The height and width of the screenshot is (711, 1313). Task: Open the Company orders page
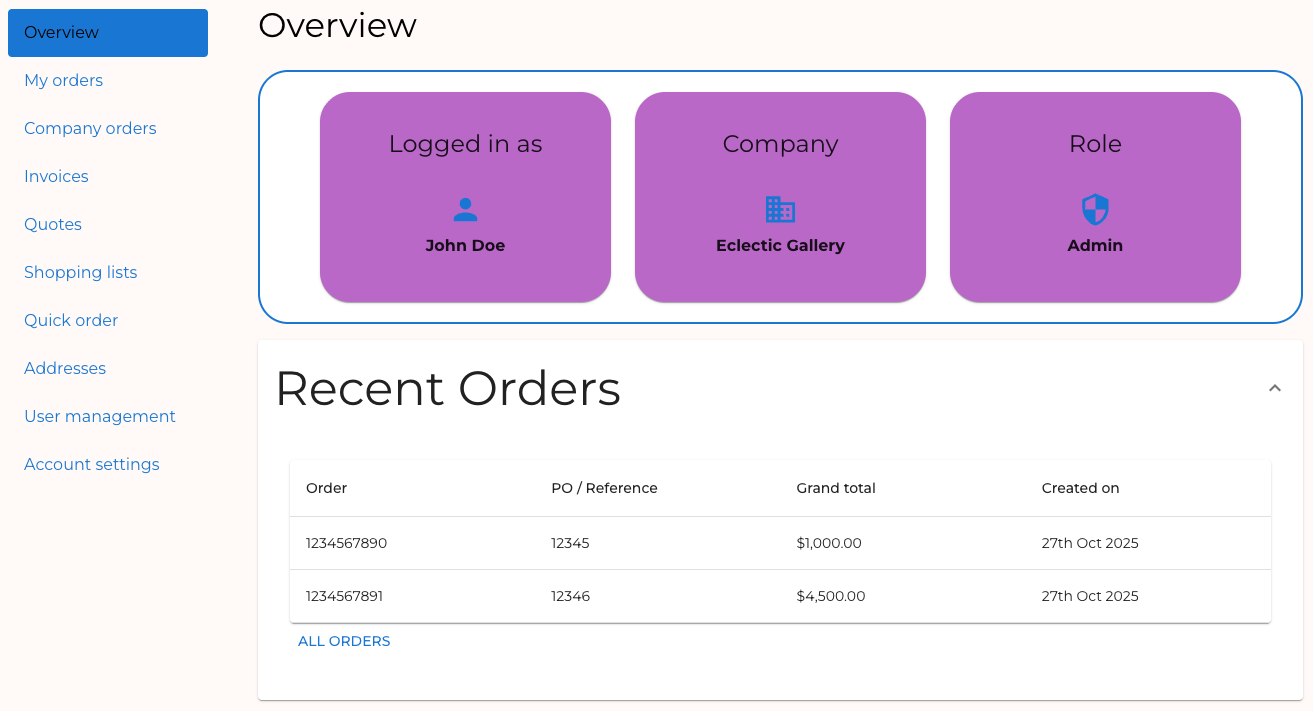[90, 128]
